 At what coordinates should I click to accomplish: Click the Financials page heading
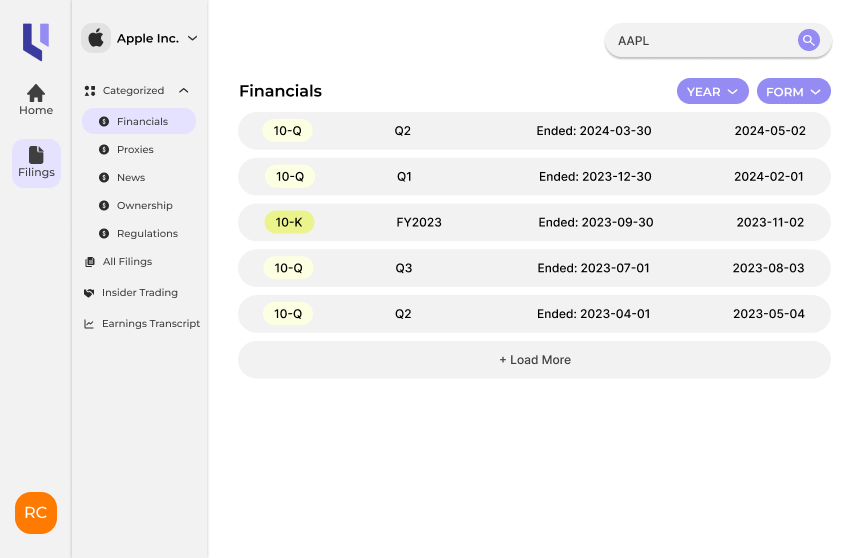coord(280,91)
